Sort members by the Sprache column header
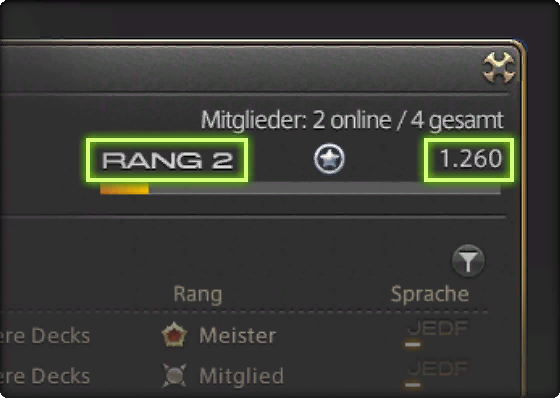The width and height of the screenshot is (560, 400). [430, 295]
